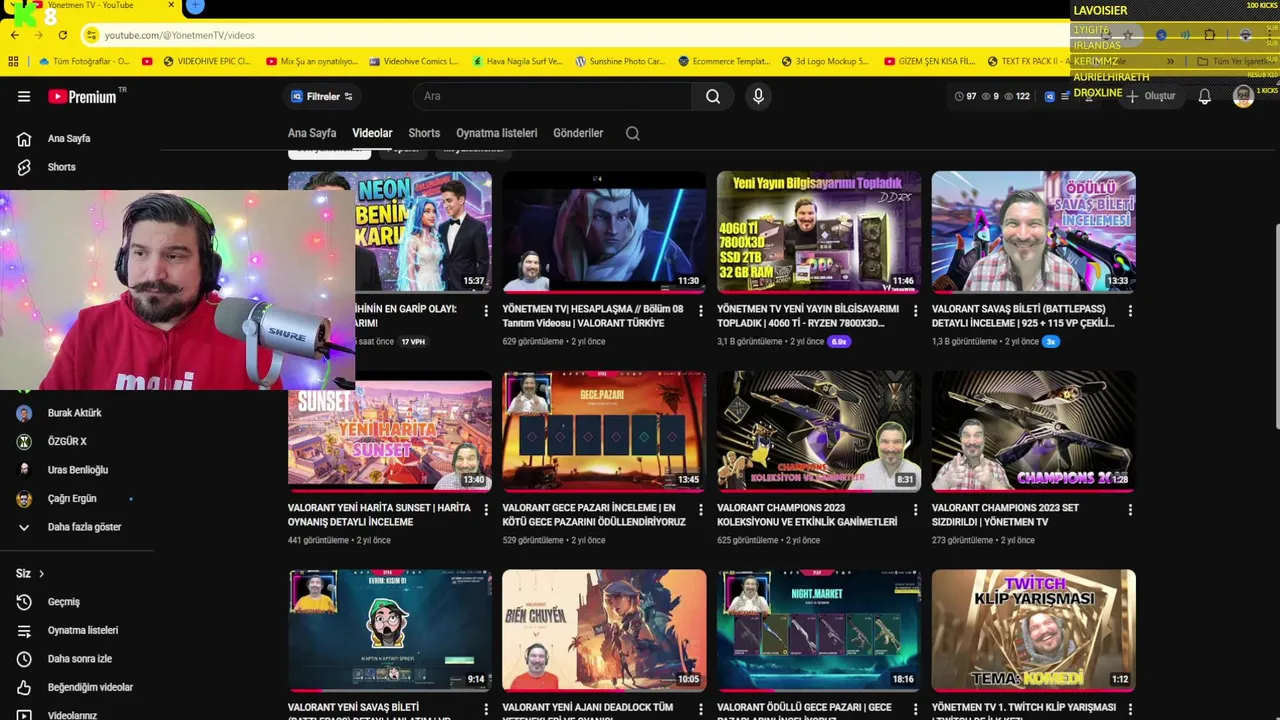Viewport: 1280px width, 720px height.
Task: Open a new browser tab
Action: [195, 6]
